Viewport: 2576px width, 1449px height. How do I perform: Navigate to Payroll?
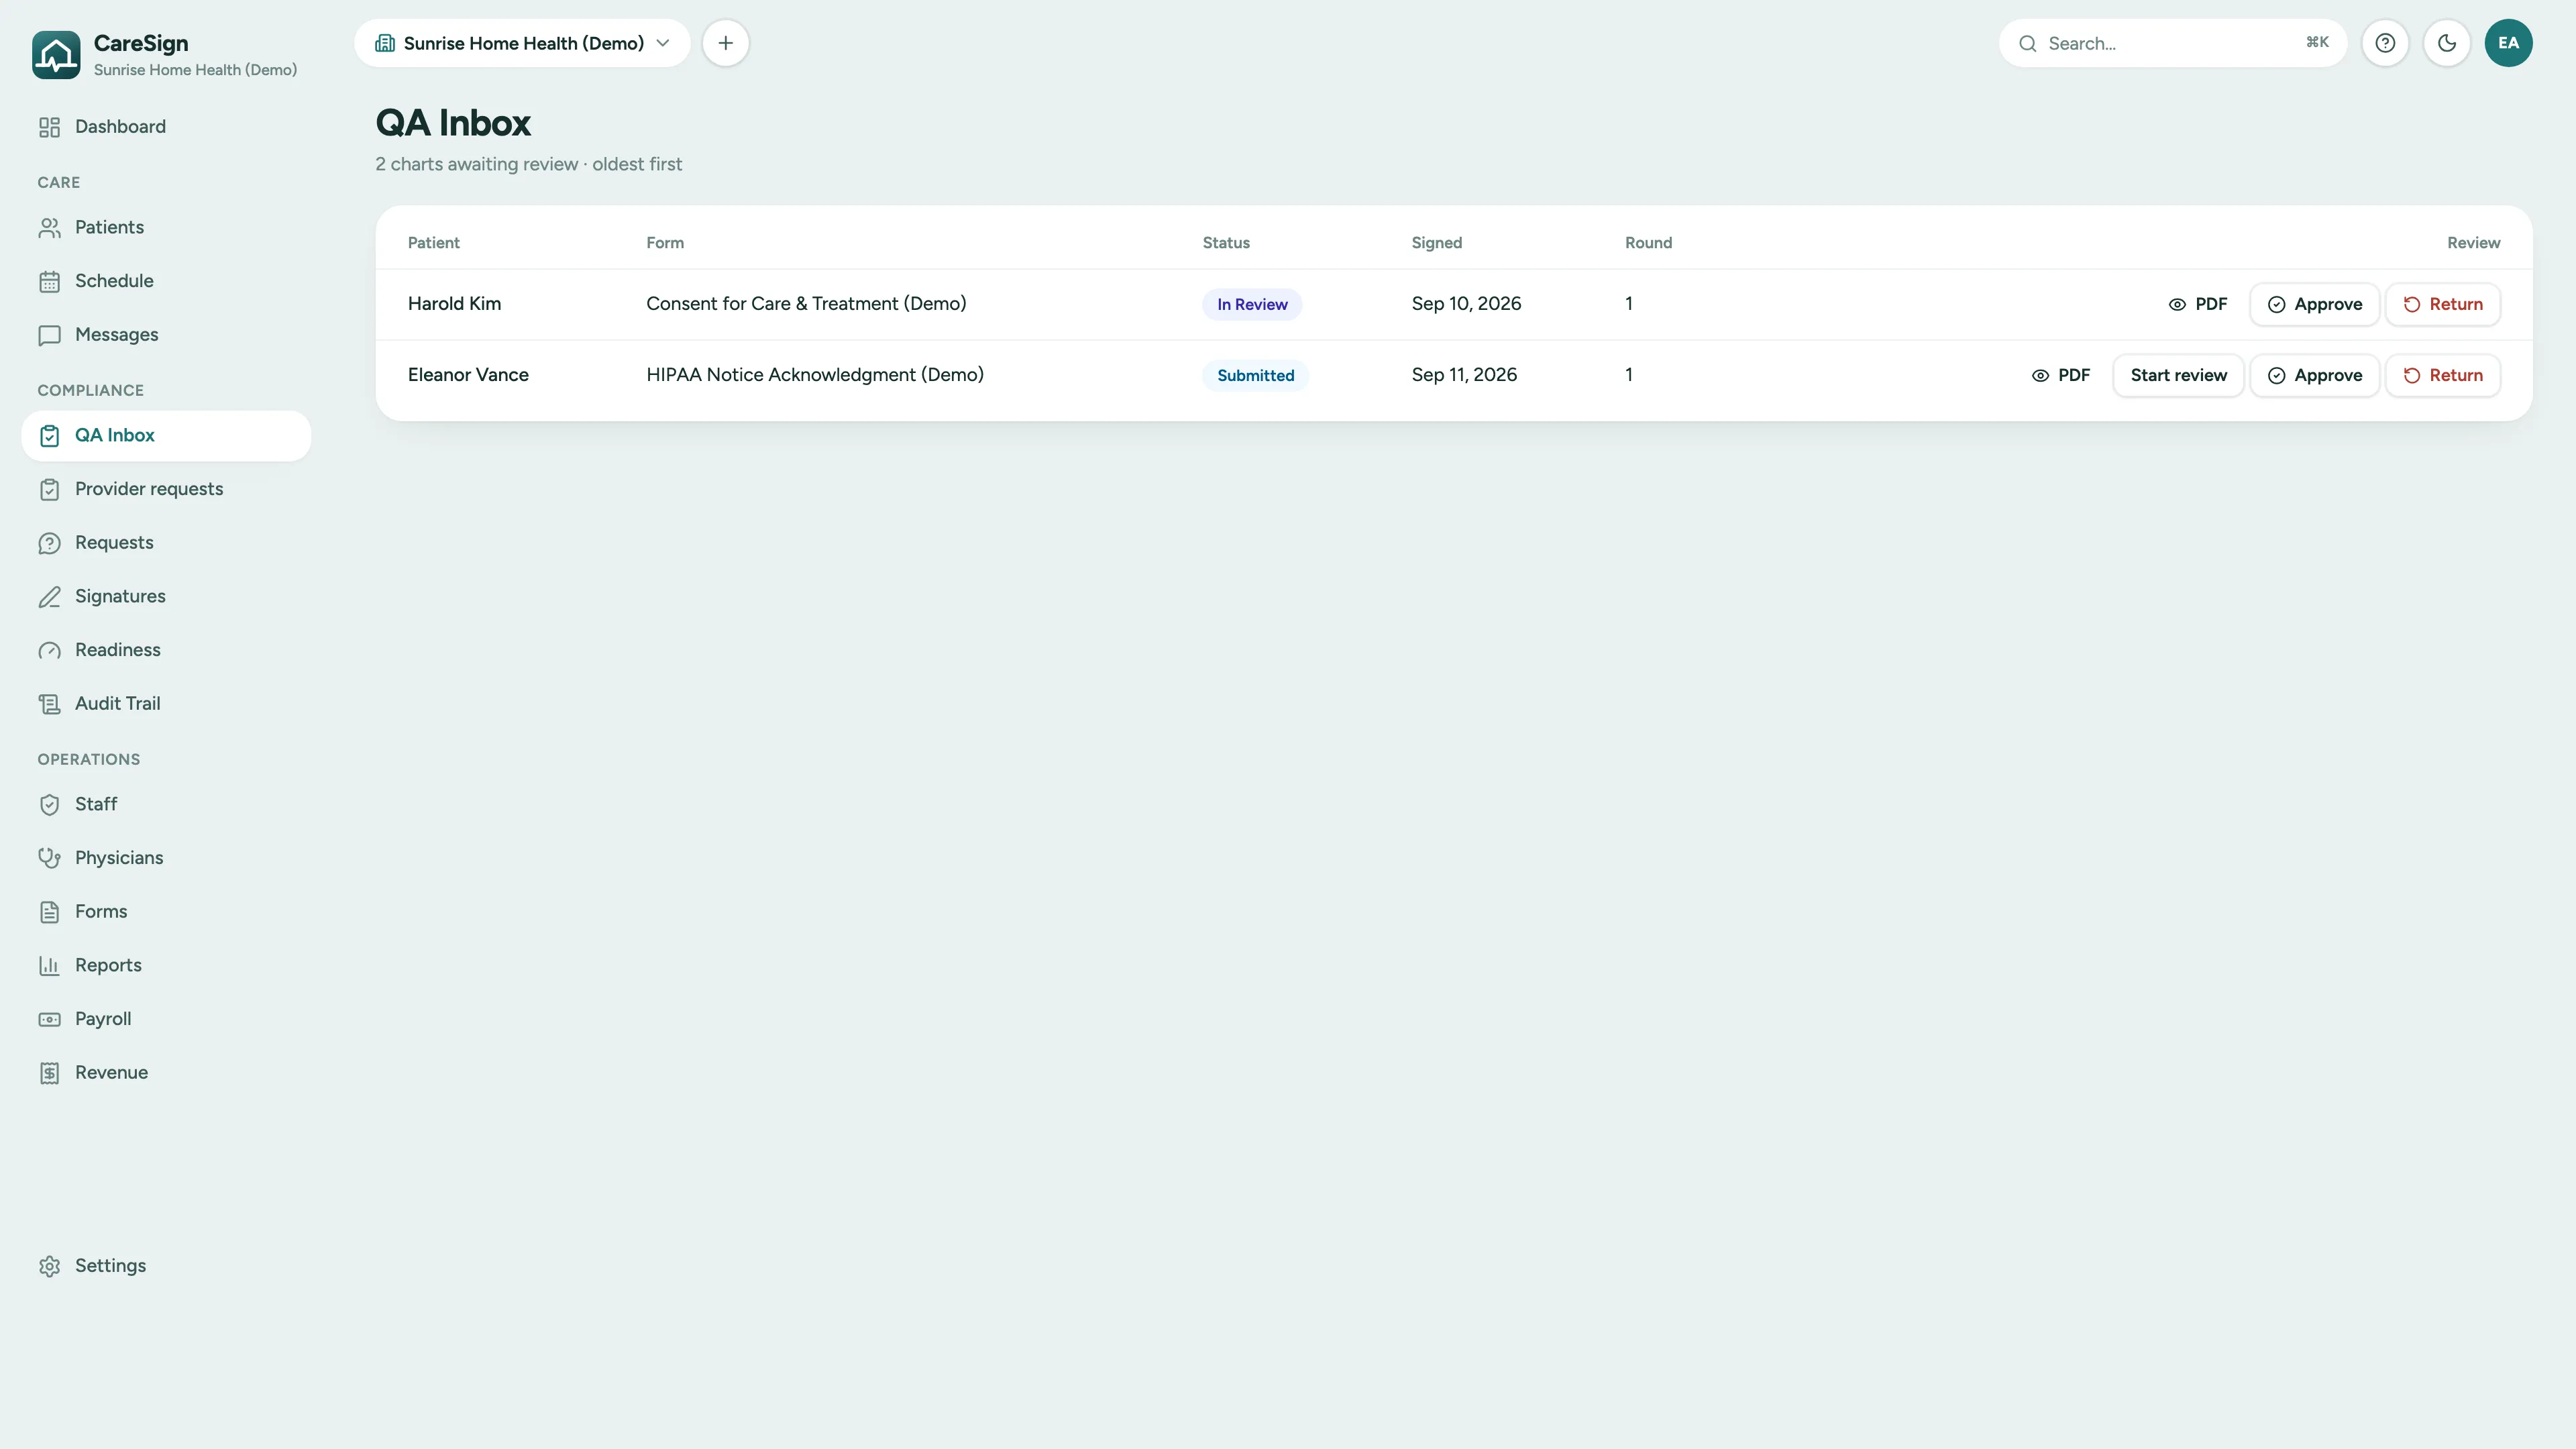point(166,1019)
